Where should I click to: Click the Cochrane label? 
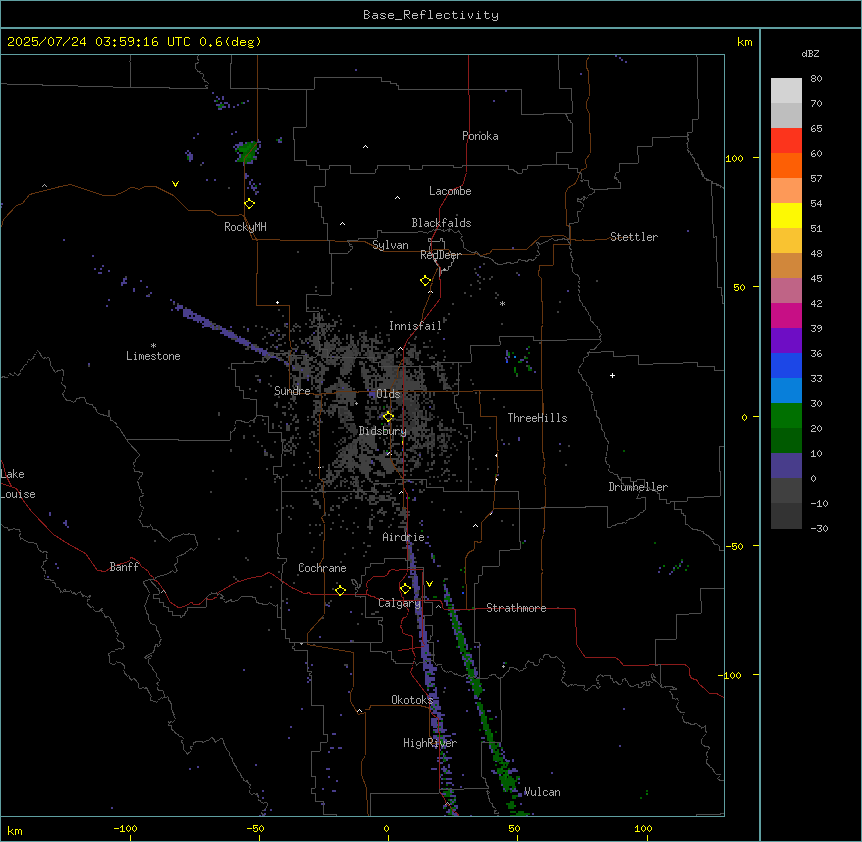(x=322, y=568)
